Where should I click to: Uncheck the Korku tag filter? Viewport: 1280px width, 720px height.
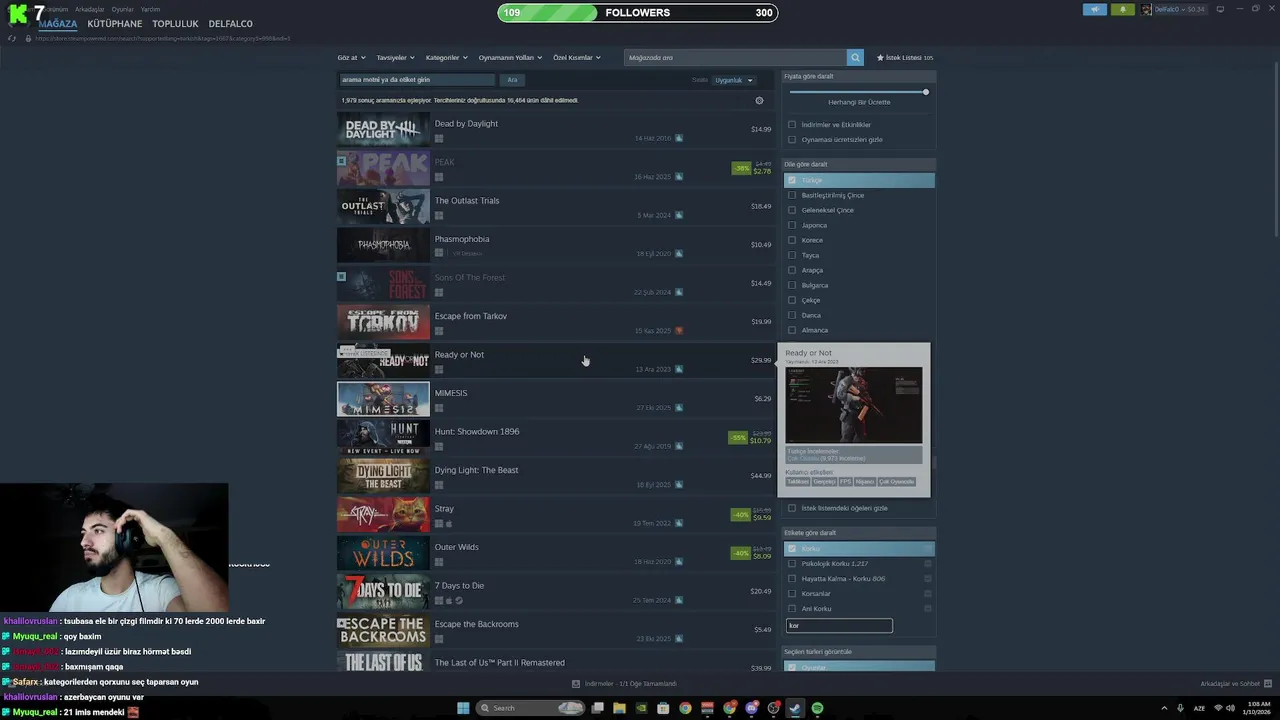pyautogui.click(x=792, y=548)
